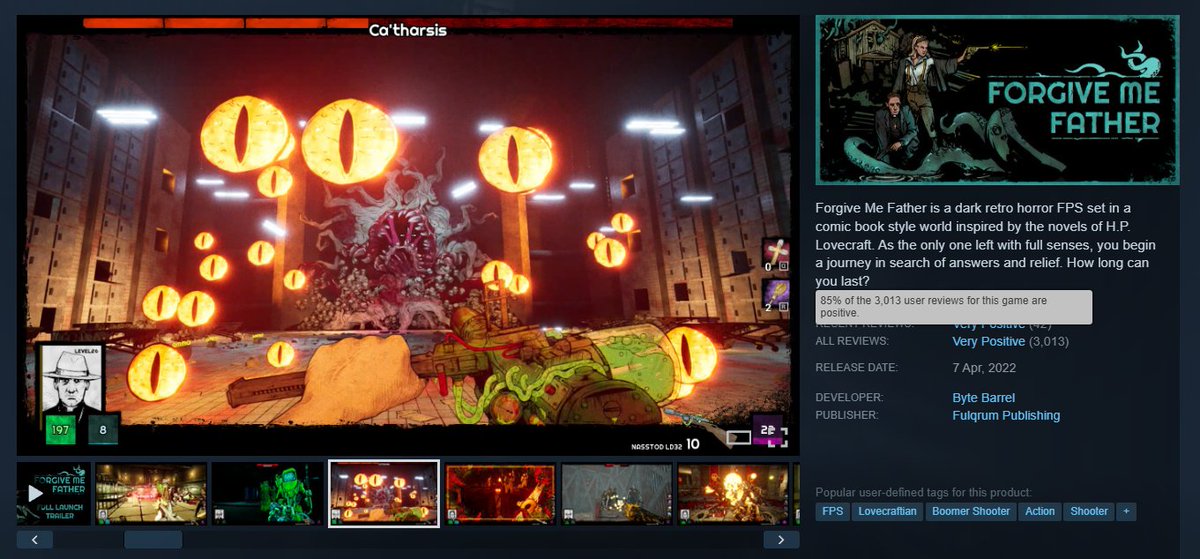Open the fiery explosion screenshot thumbnail
Screen dimensions: 1200x559
pyautogui.click(x=733, y=494)
